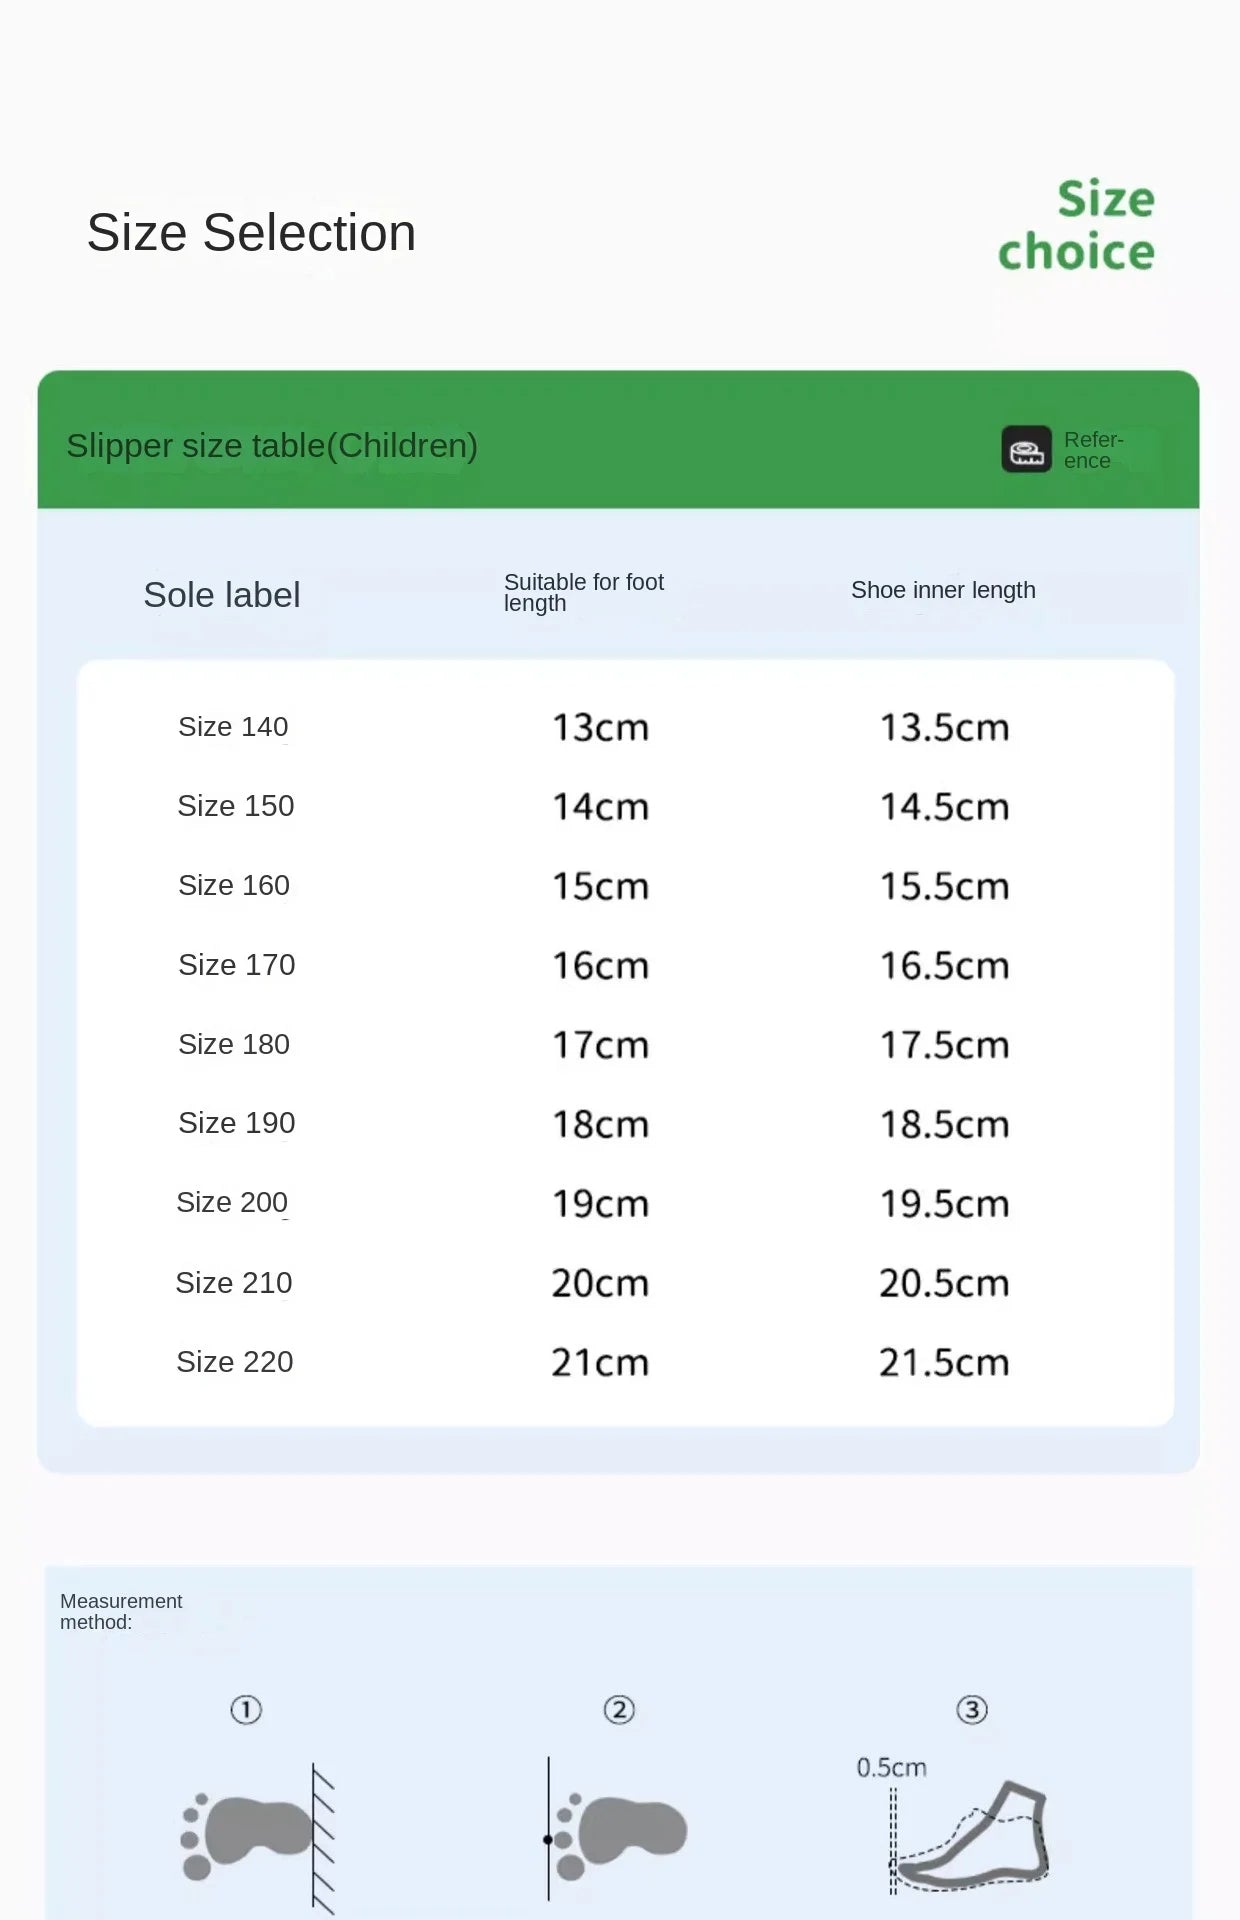1240x1920 pixels.
Task: Click the Slipper size table(Children) title
Action: coord(272,445)
